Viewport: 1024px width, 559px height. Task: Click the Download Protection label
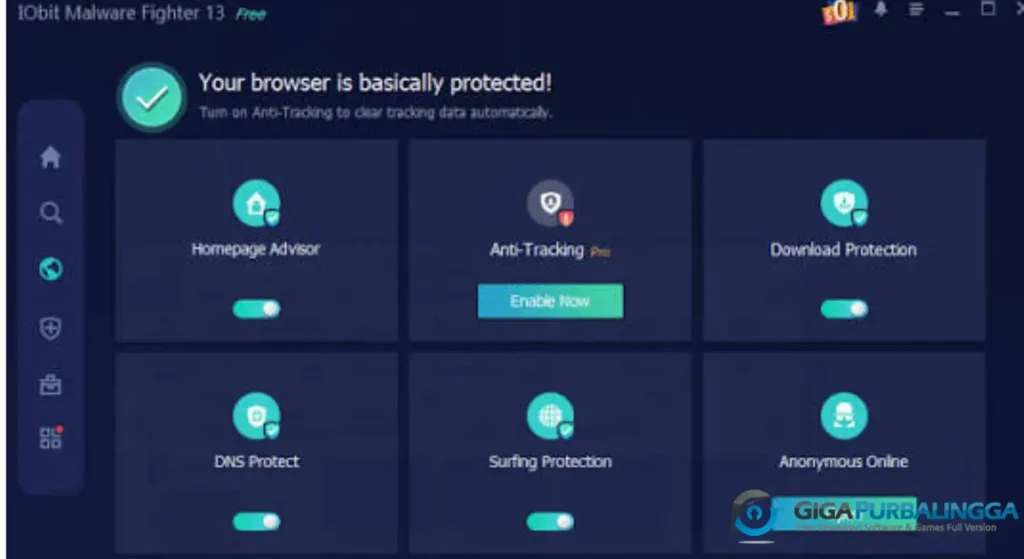pyautogui.click(x=843, y=249)
